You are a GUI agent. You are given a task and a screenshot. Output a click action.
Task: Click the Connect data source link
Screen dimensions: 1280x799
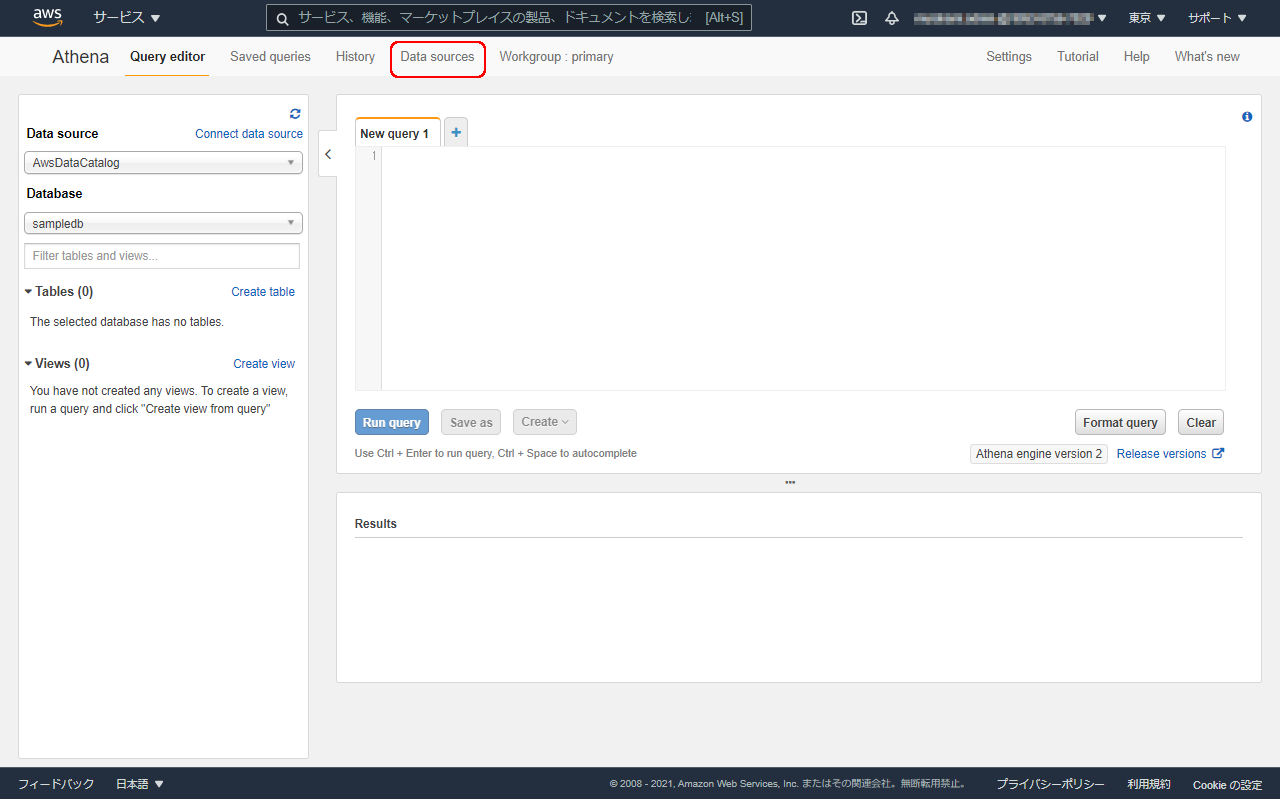point(249,134)
